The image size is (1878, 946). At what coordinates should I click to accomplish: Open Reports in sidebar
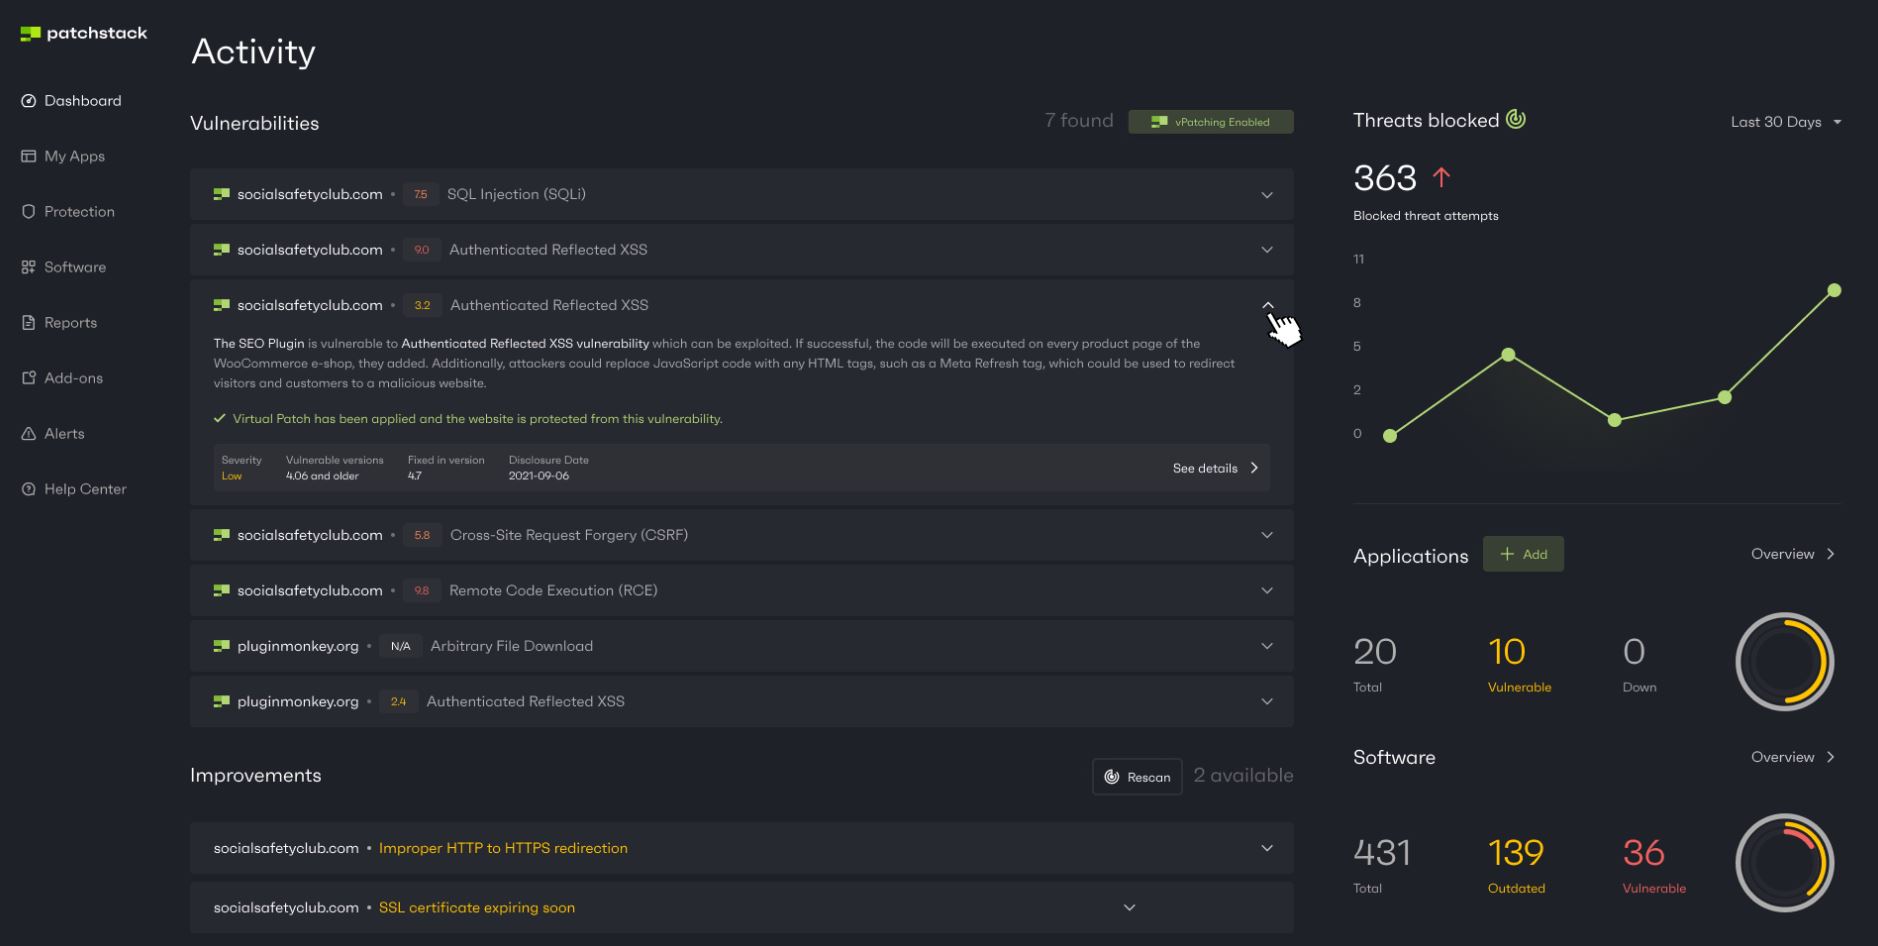59,323
